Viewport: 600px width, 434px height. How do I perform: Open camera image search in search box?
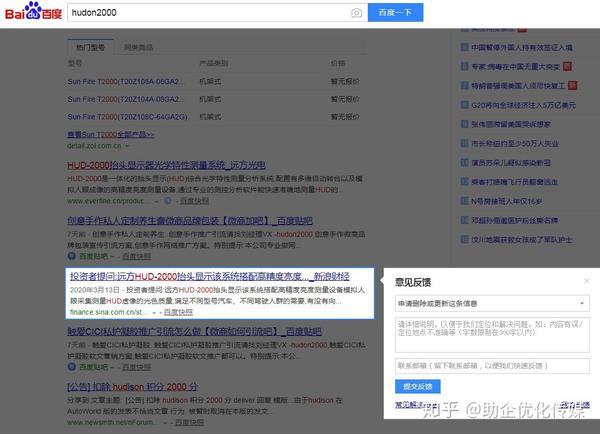point(356,13)
